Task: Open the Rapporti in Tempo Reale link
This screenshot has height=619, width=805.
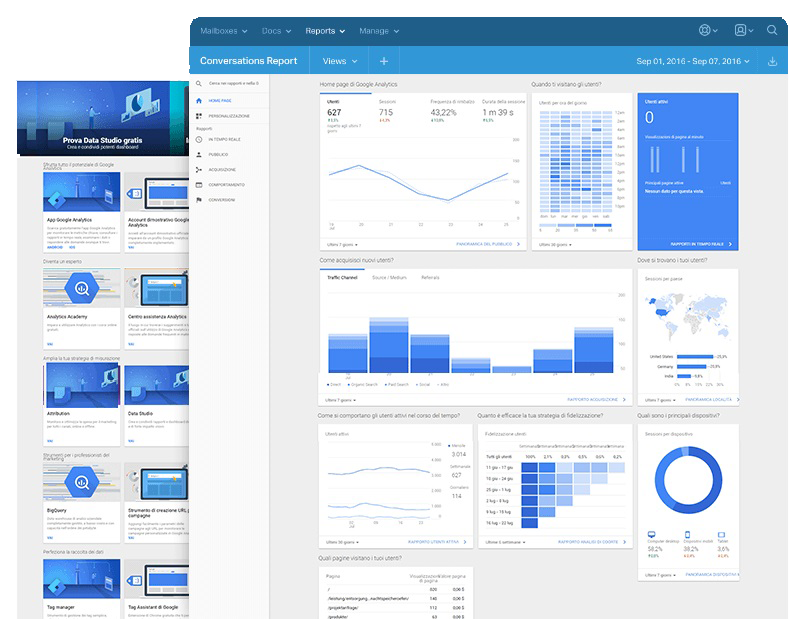Action: (x=701, y=244)
